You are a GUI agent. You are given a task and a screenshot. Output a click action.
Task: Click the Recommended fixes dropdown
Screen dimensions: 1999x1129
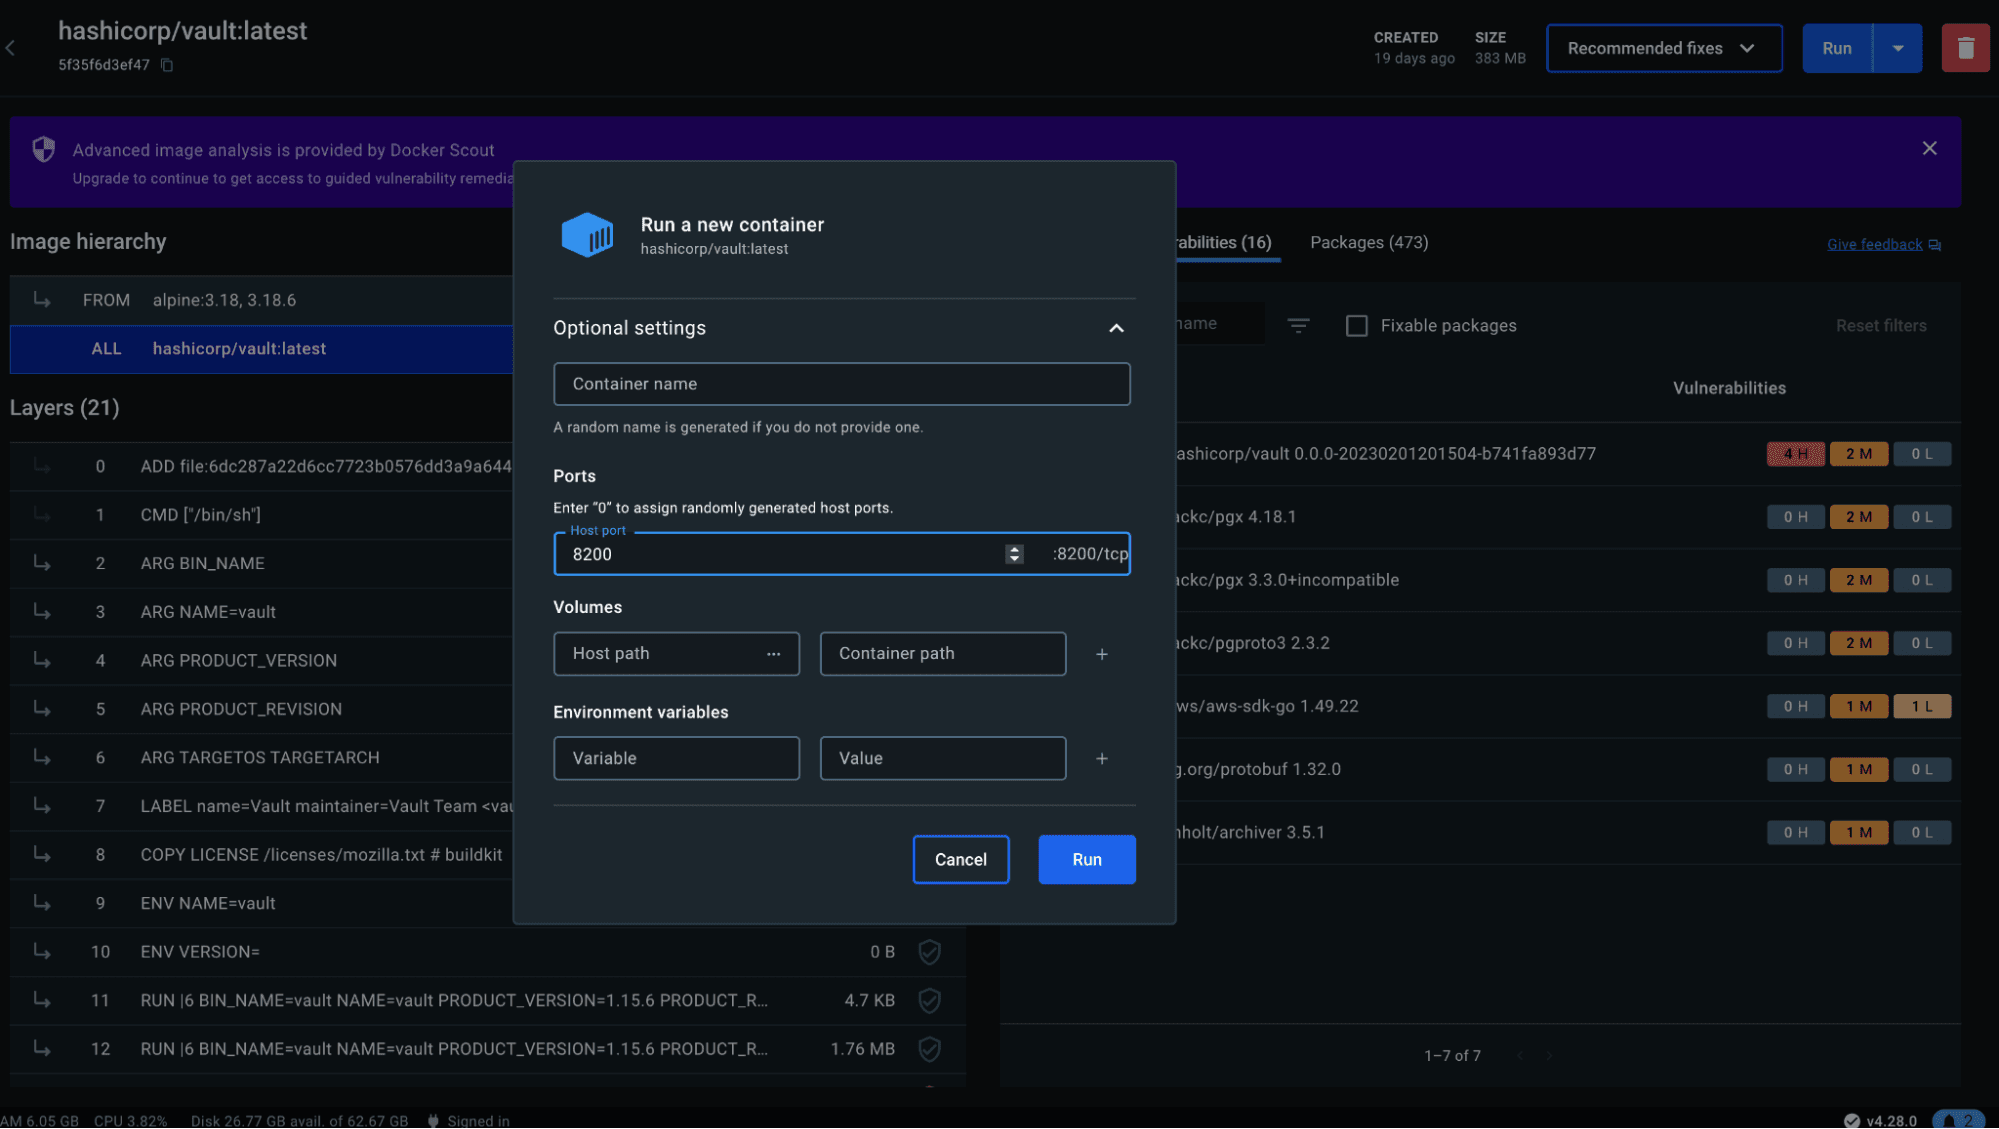pos(1663,47)
